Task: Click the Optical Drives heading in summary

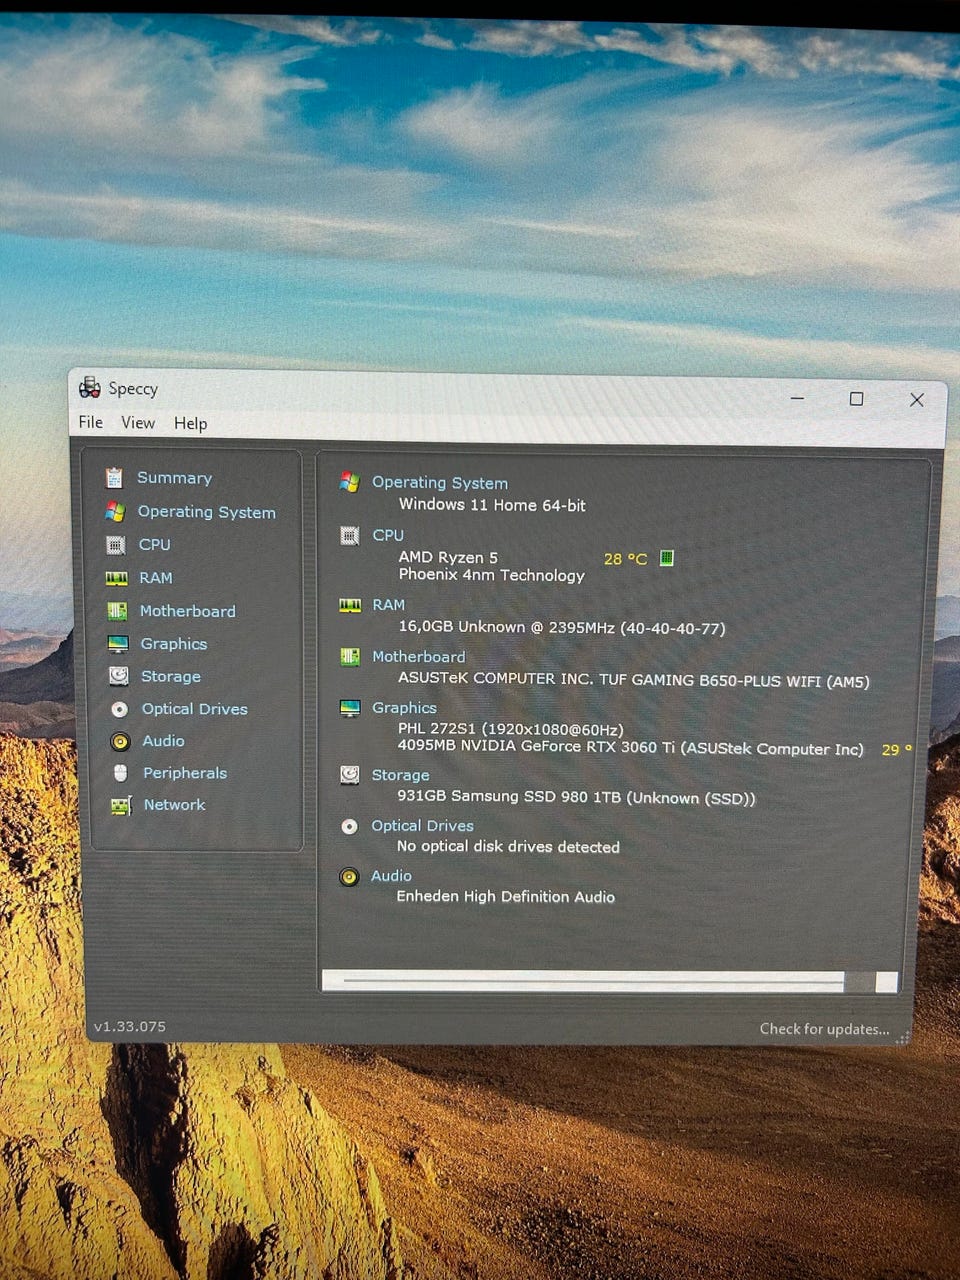Action: tap(422, 826)
